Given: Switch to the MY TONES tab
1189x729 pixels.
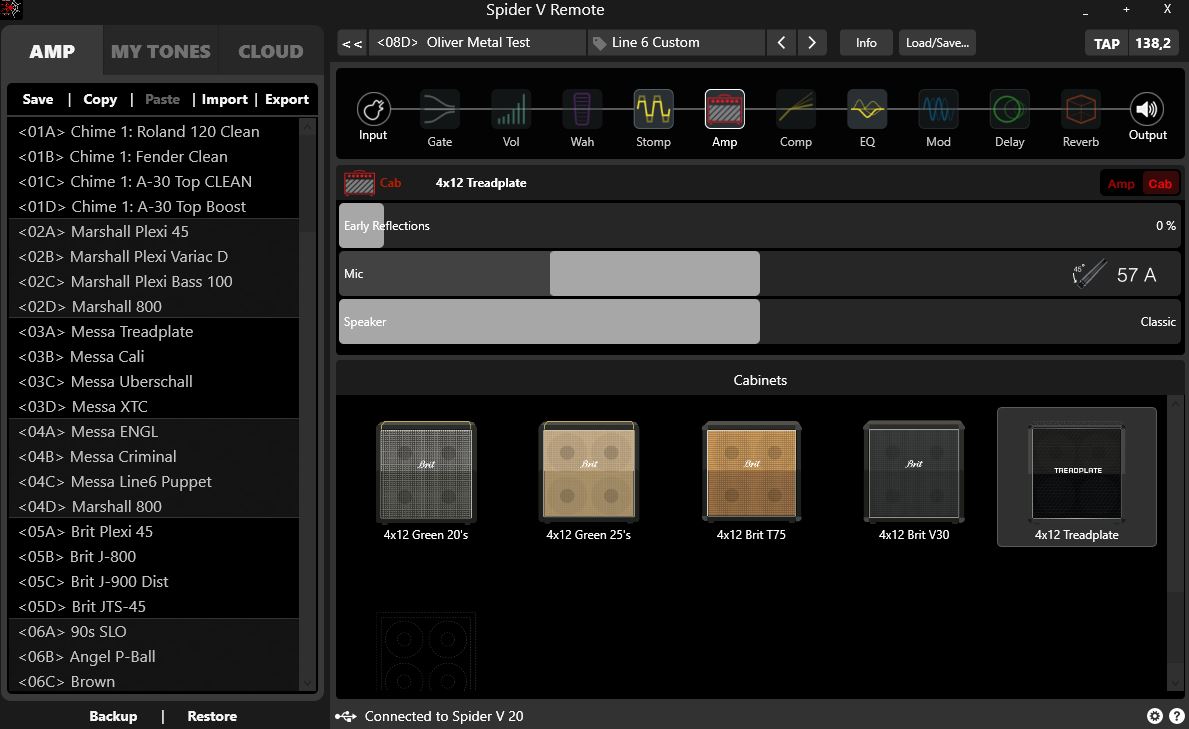Looking at the screenshot, I should 161,51.
